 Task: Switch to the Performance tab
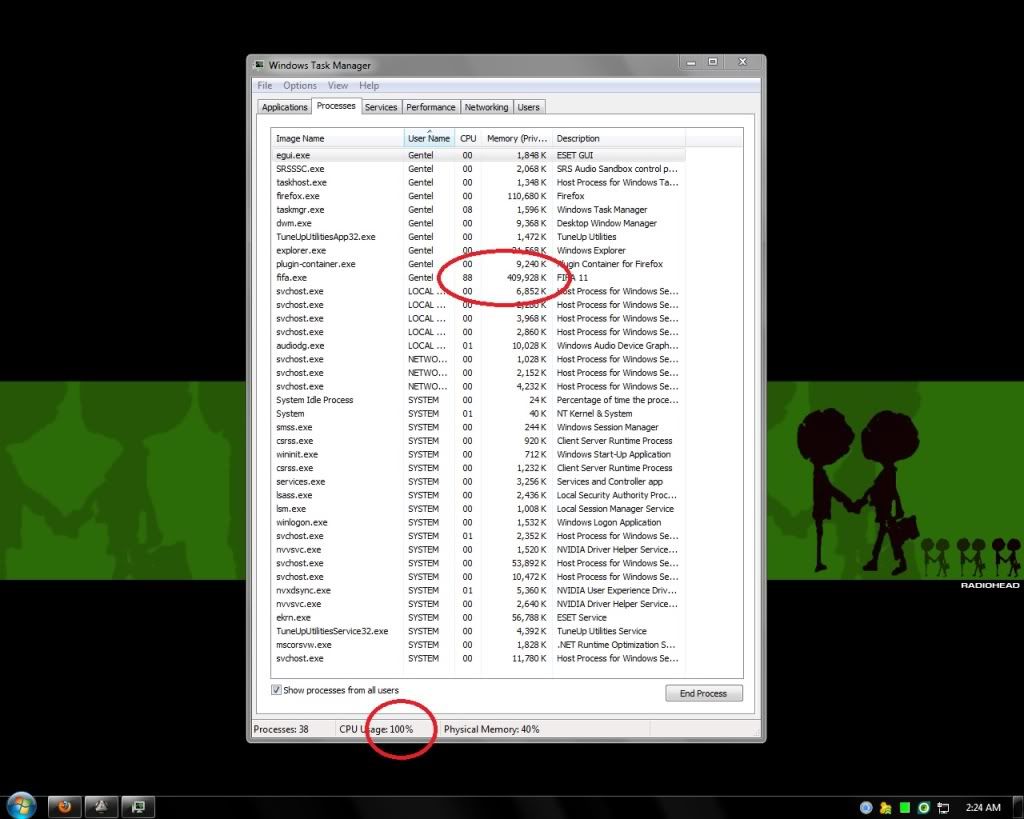click(430, 107)
